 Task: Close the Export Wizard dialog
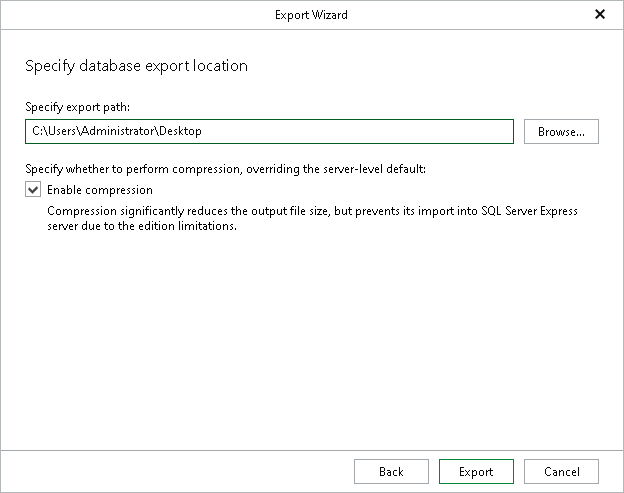click(600, 15)
